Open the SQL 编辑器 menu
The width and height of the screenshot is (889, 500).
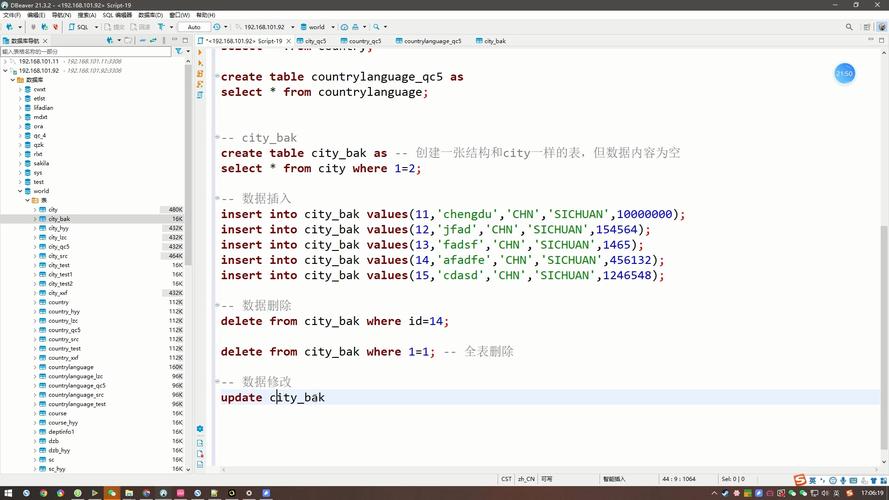117,15
